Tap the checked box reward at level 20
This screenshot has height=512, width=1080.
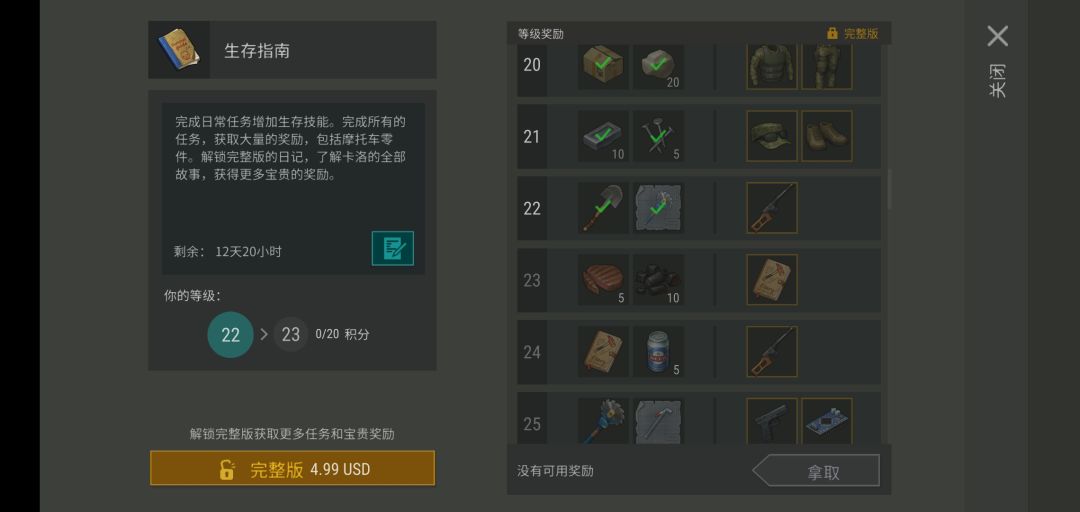603,66
